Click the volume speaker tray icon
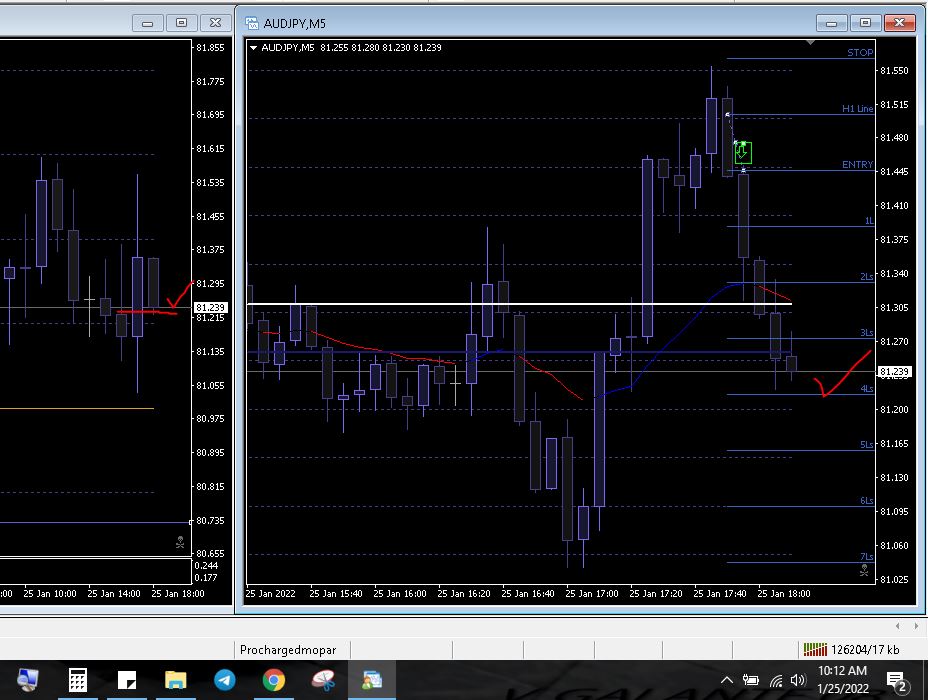928x700 pixels. (797, 681)
